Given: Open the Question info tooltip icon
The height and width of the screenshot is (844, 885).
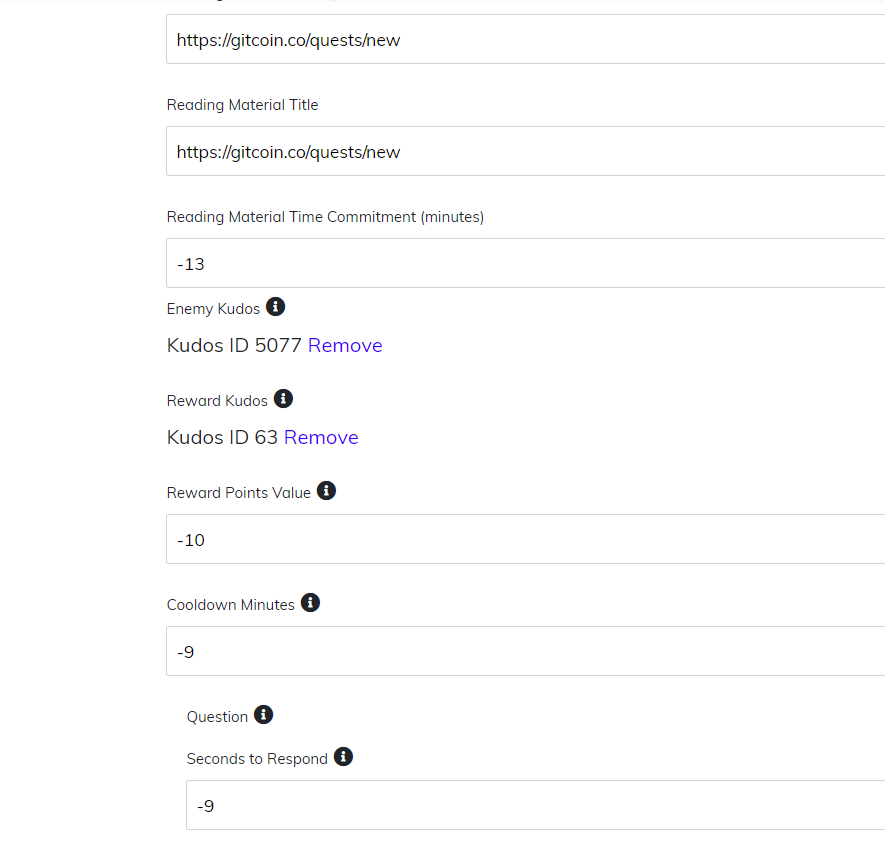Looking at the screenshot, I should coord(263,714).
